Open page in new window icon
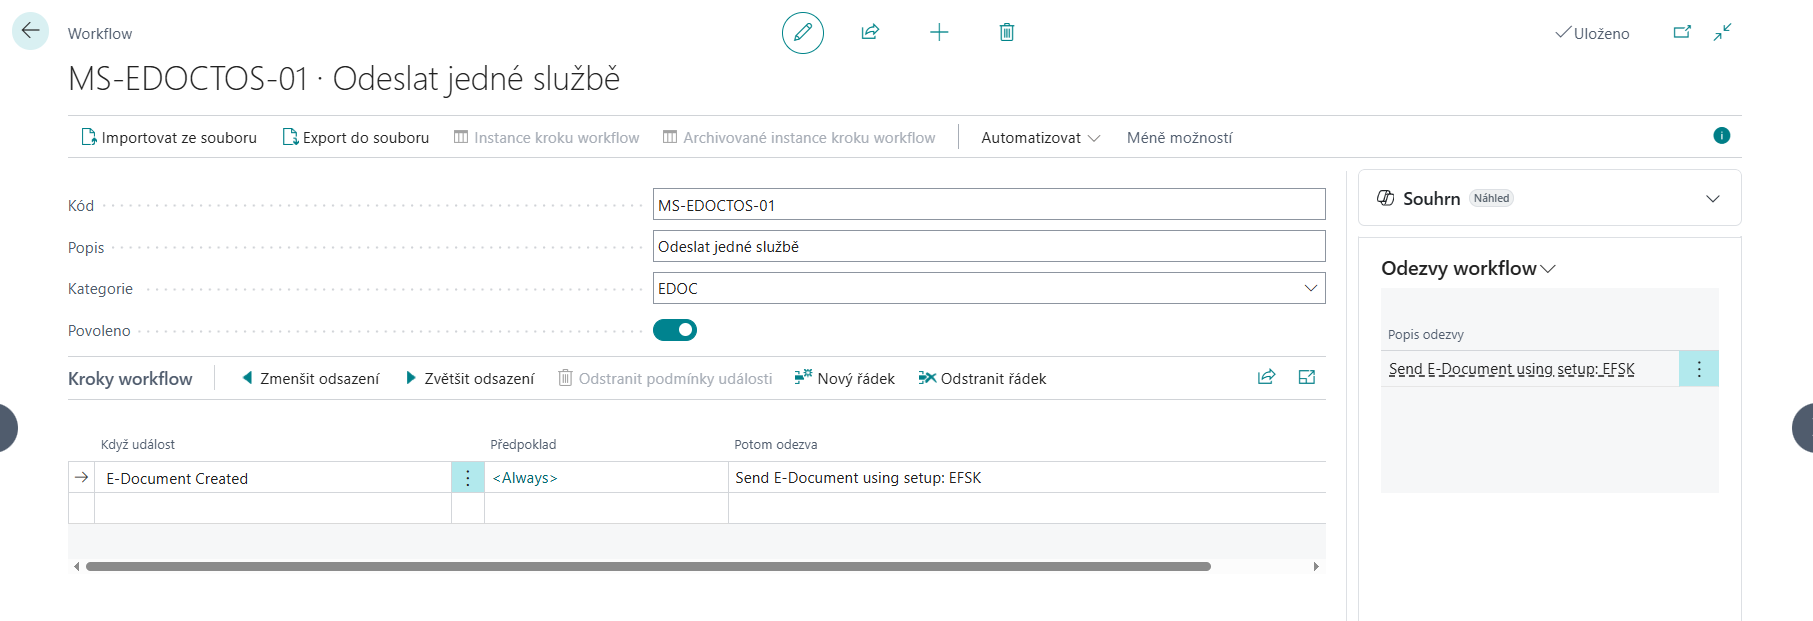This screenshot has height=621, width=1813. tap(1682, 32)
